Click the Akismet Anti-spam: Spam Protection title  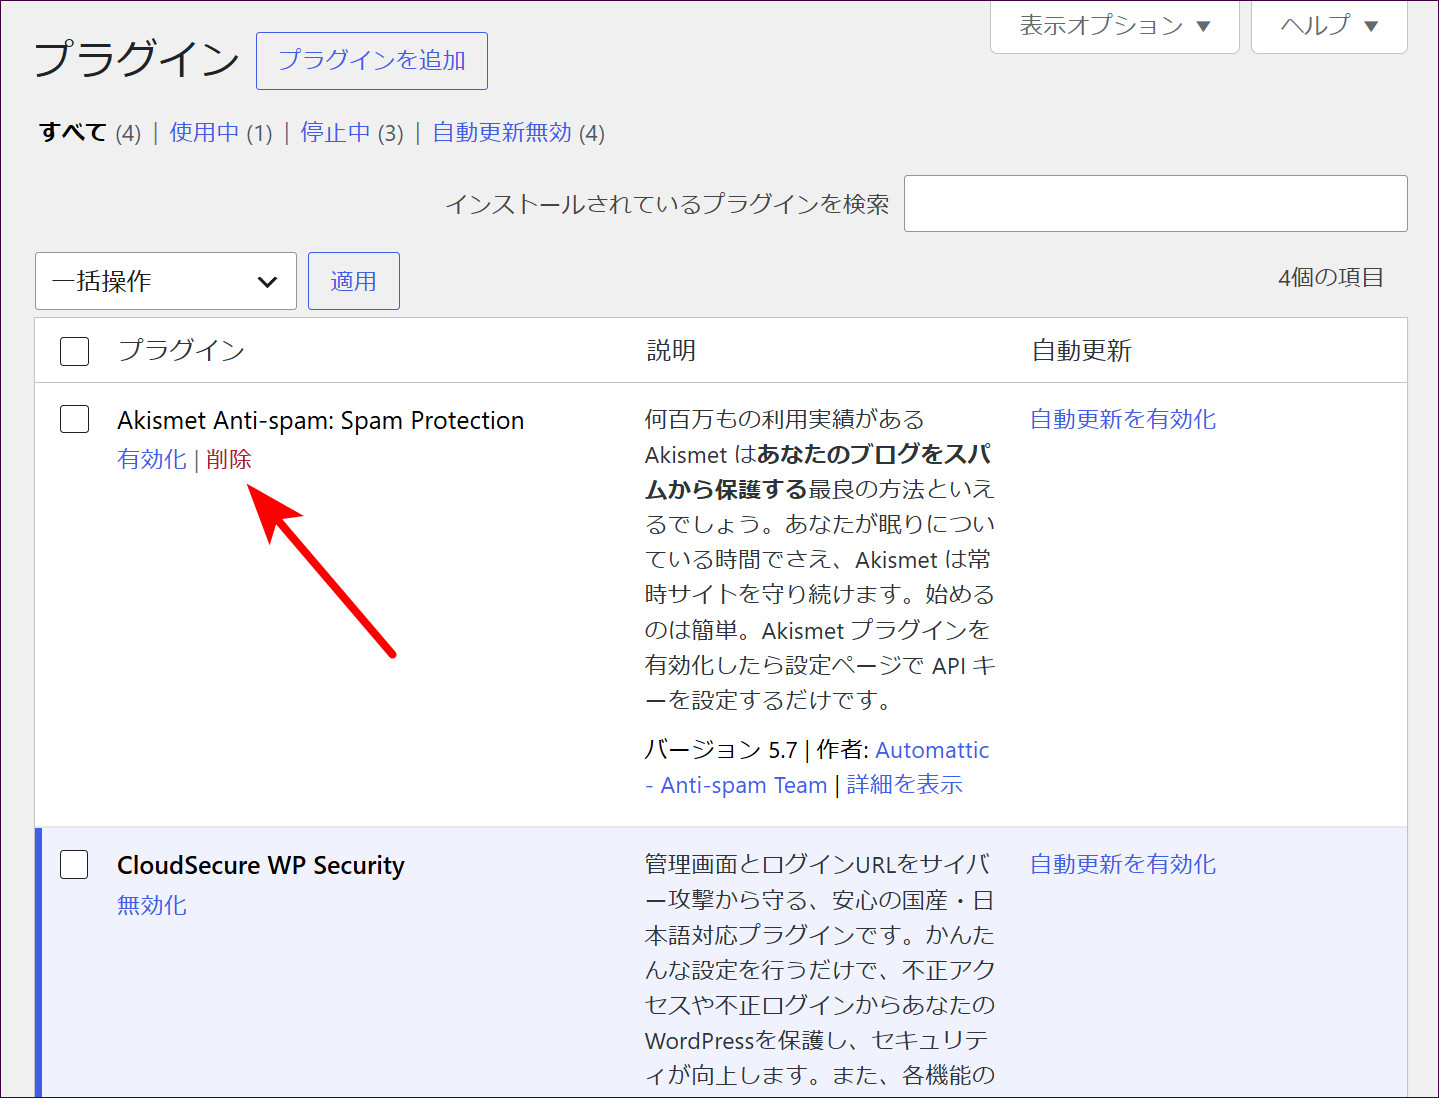(x=320, y=420)
